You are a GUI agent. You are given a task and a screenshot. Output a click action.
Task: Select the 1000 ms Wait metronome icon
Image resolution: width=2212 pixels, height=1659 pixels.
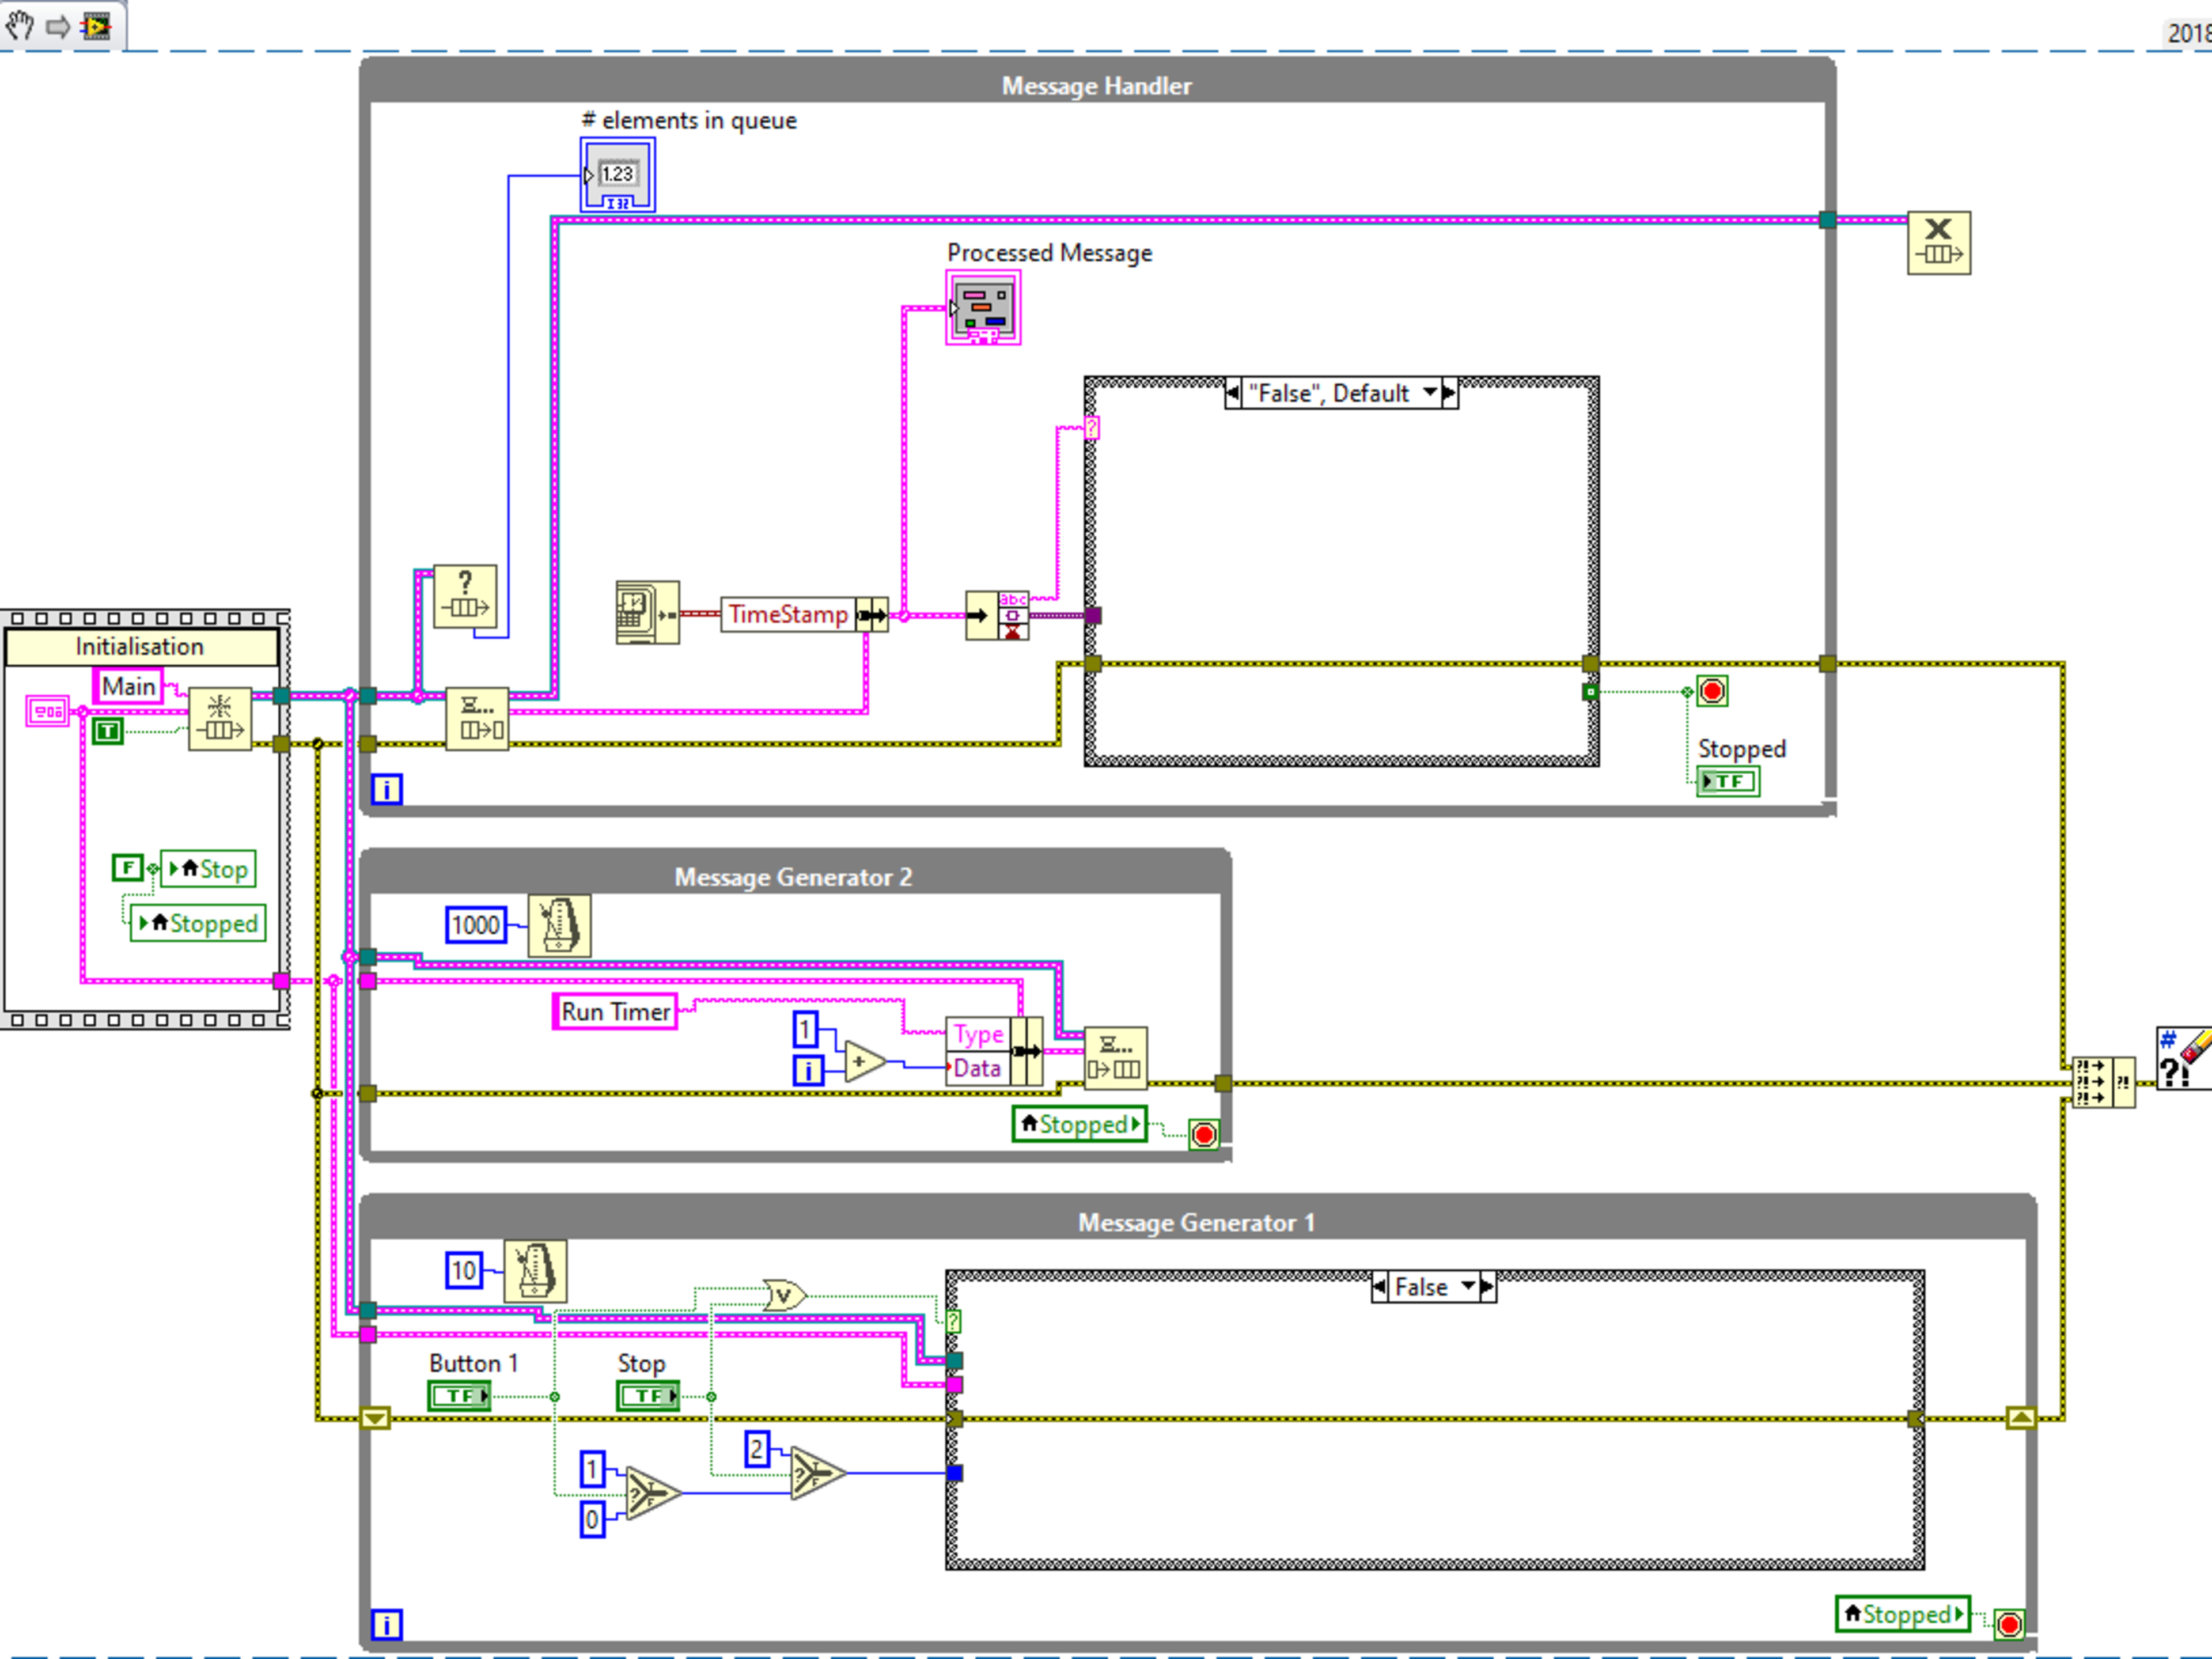coord(559,926)
